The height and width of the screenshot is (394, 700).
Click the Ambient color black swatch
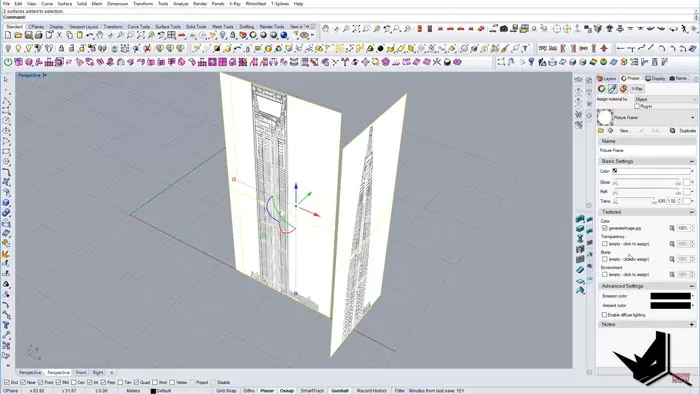[670, 306]
